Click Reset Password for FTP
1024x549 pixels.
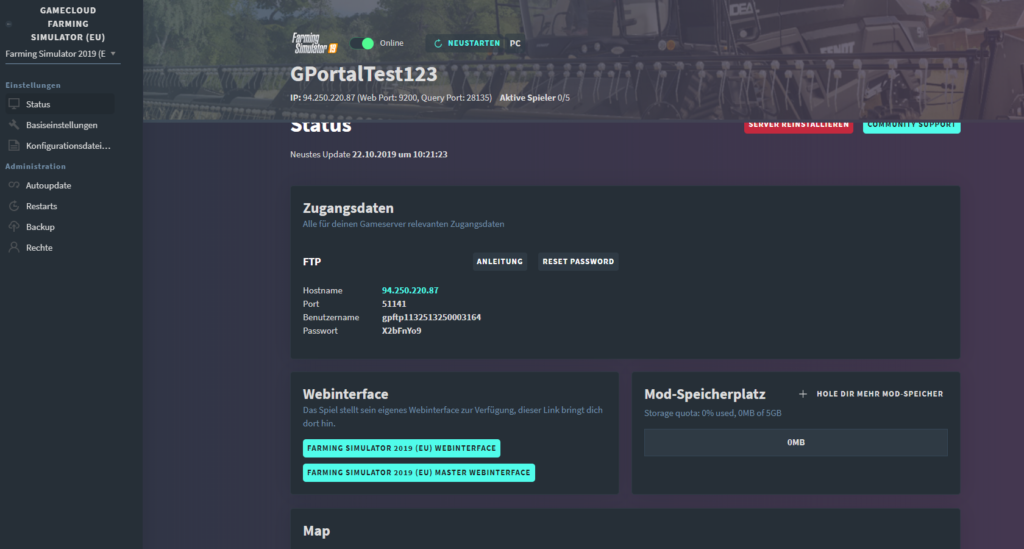click(x=578, y=261)
